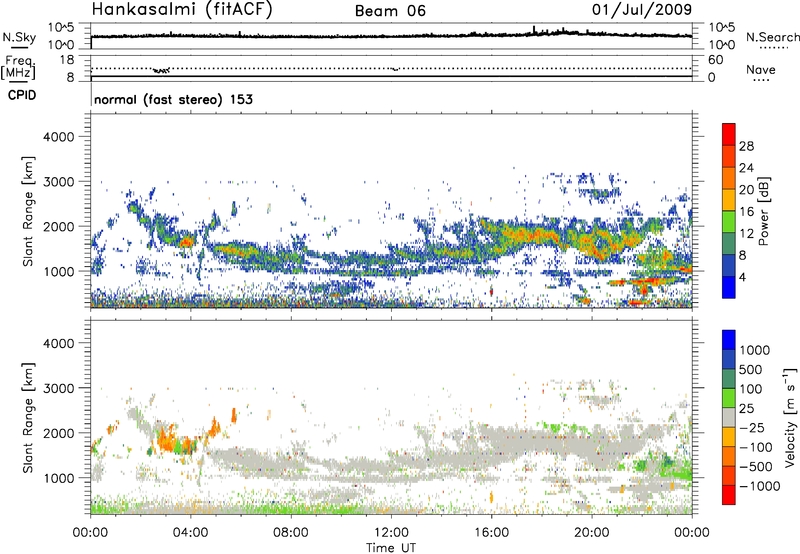The width and height of the screenshot is (800, 554).
Task: Click the '24' power colorbar label
Action: (x=746, y=168)
